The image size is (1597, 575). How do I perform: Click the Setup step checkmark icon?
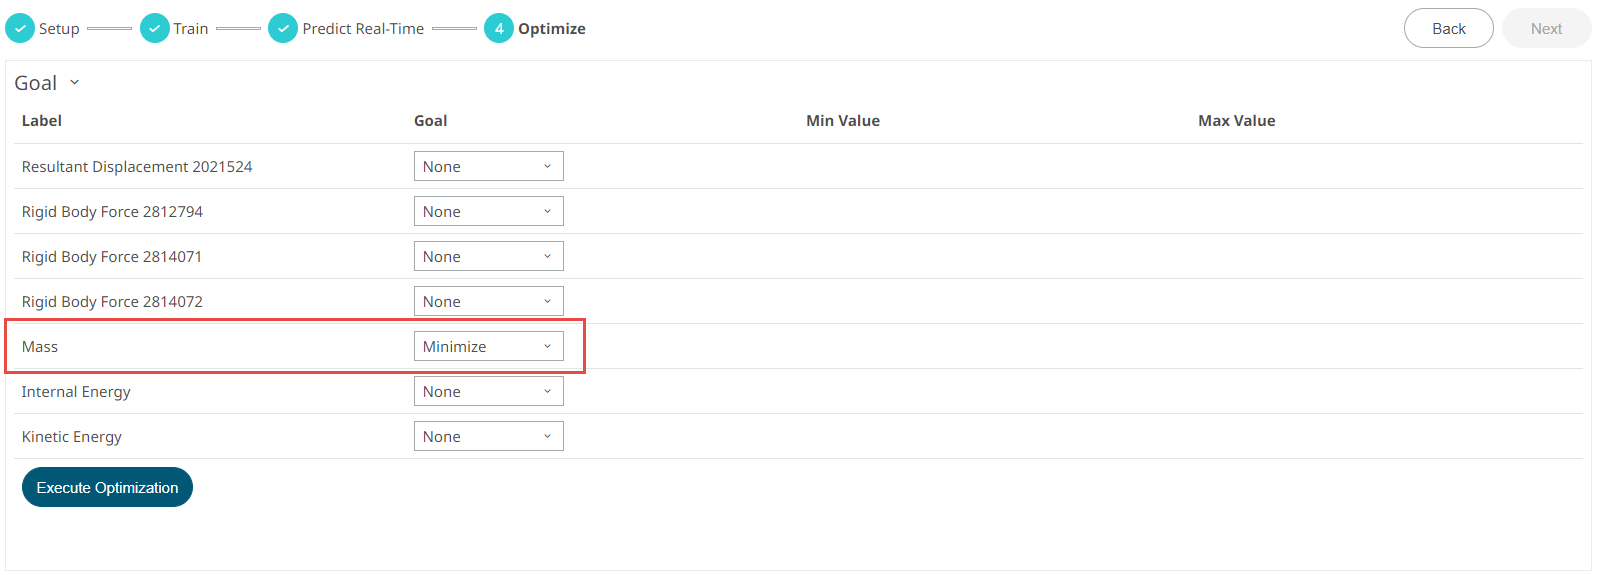[20, 28]
